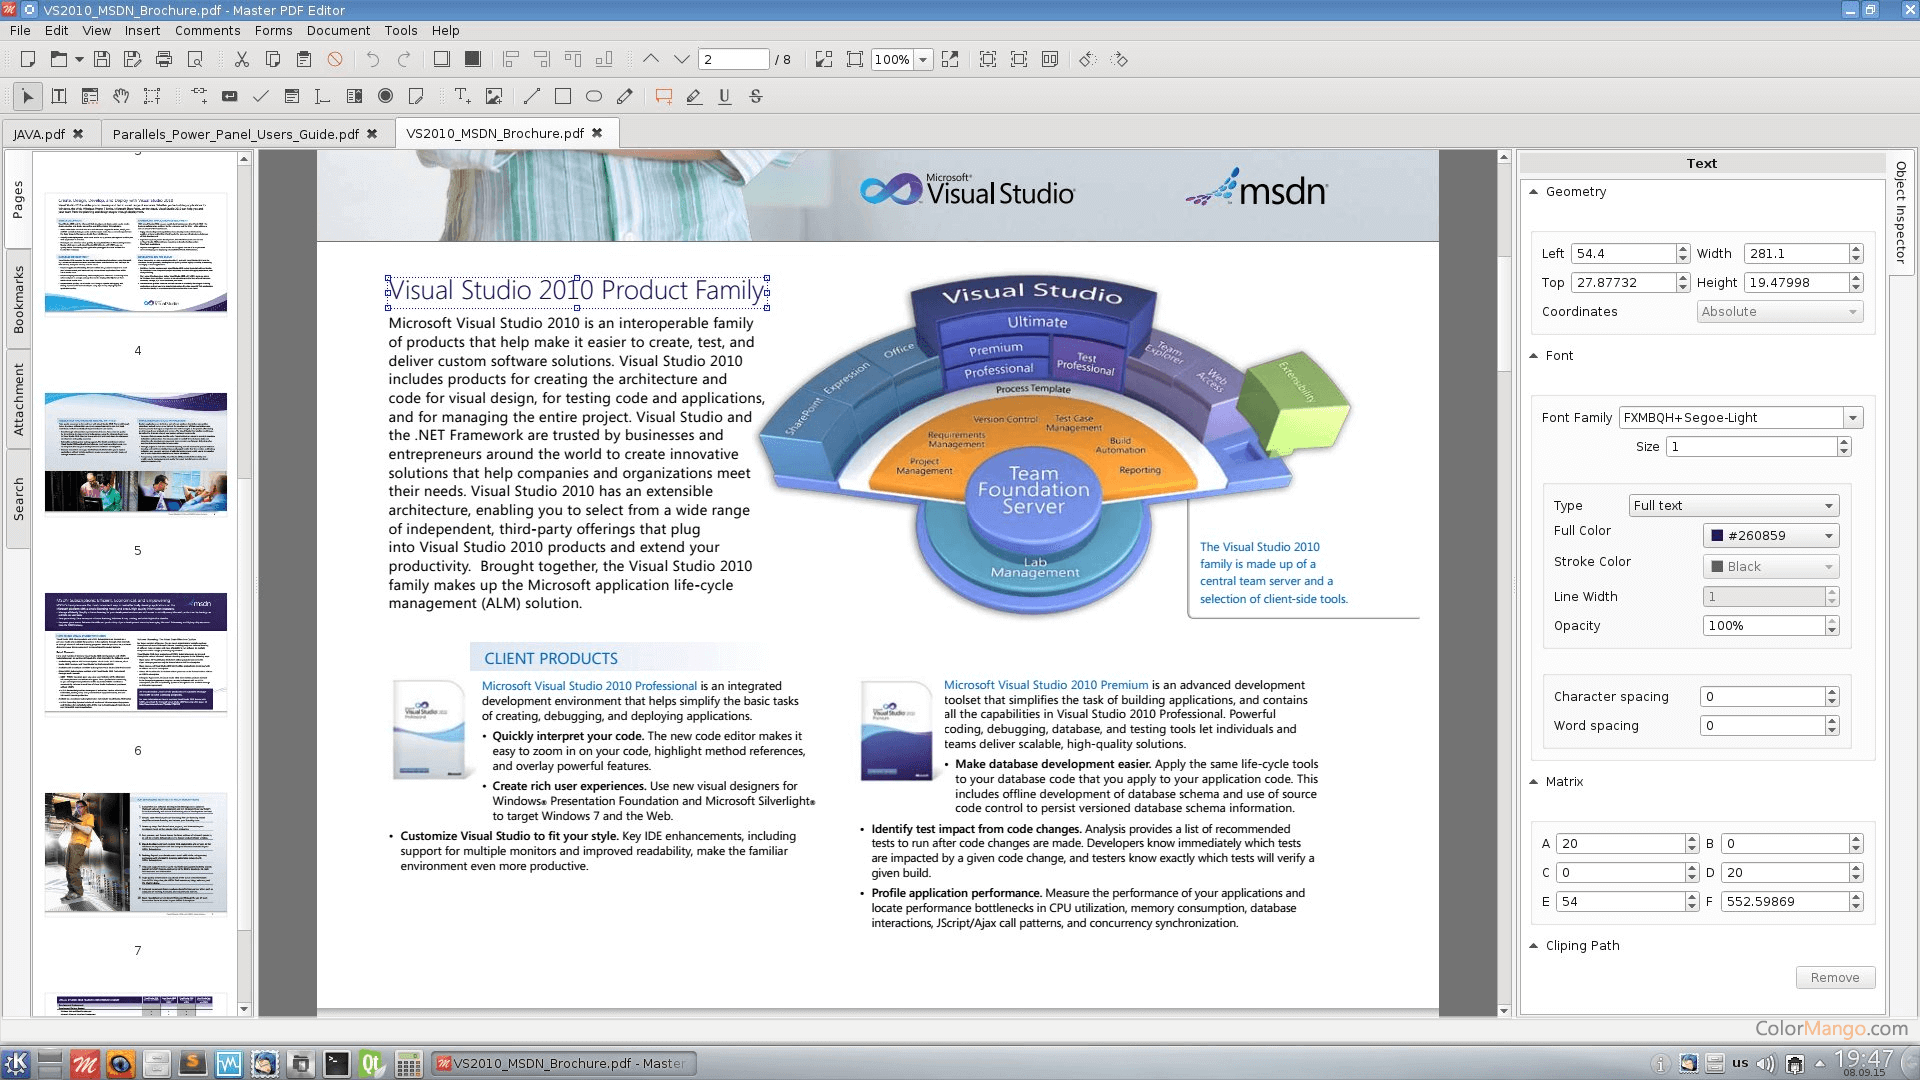Select page 6 thumbnail in Pages panel
The image size is (1920, 1080).
coord(136,653)
